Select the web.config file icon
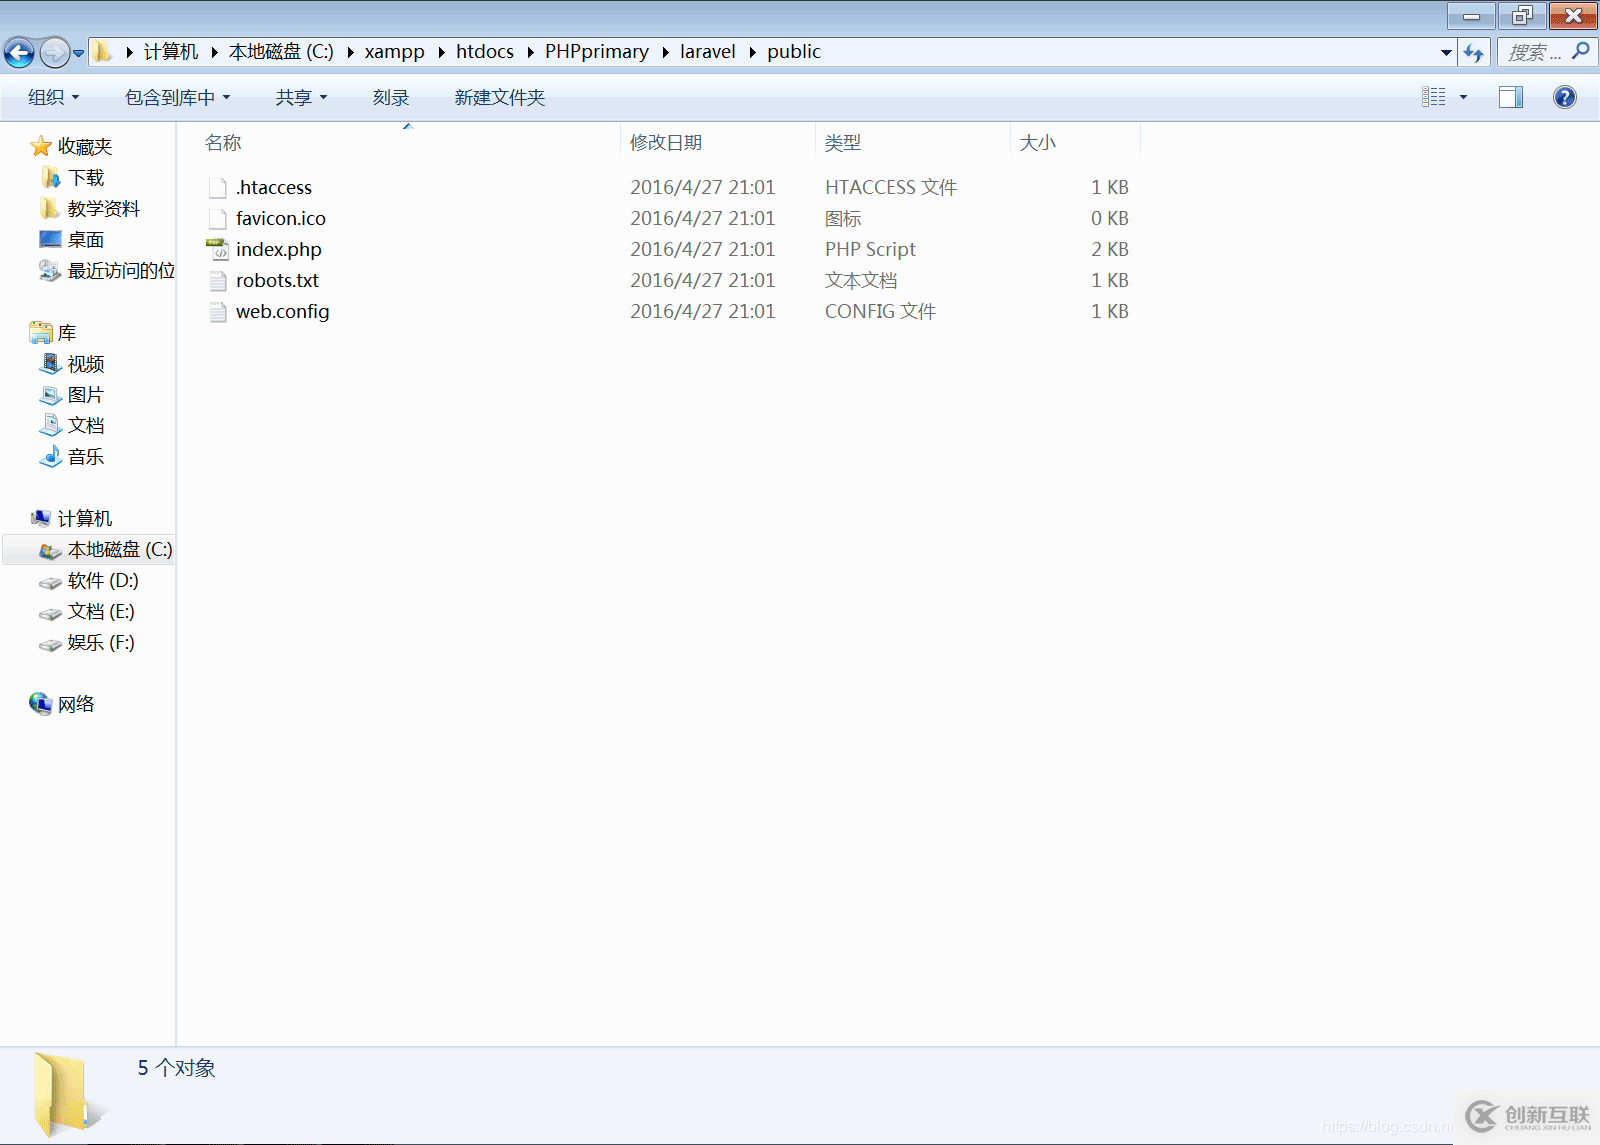 tap(217, 311)
